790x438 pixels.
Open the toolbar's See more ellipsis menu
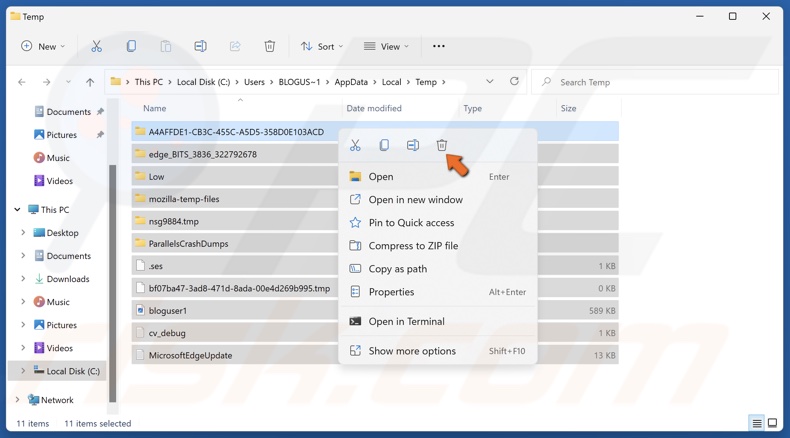(439, 46)
